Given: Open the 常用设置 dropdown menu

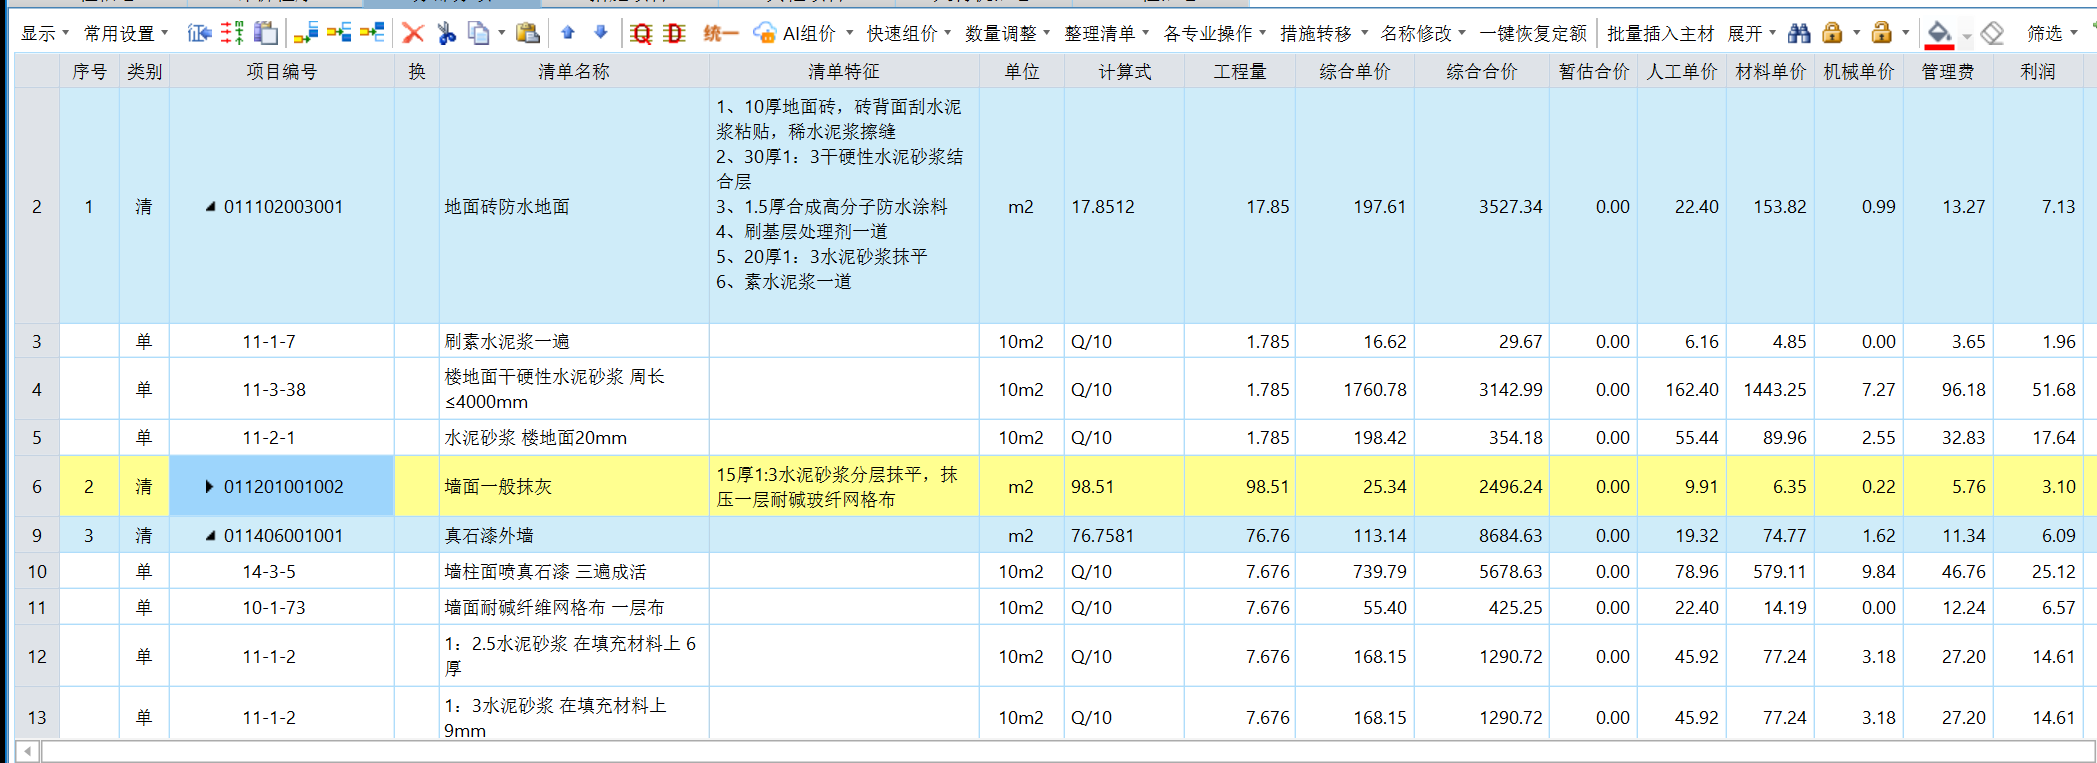Looking at the screenshot, I should pos(126,34).
